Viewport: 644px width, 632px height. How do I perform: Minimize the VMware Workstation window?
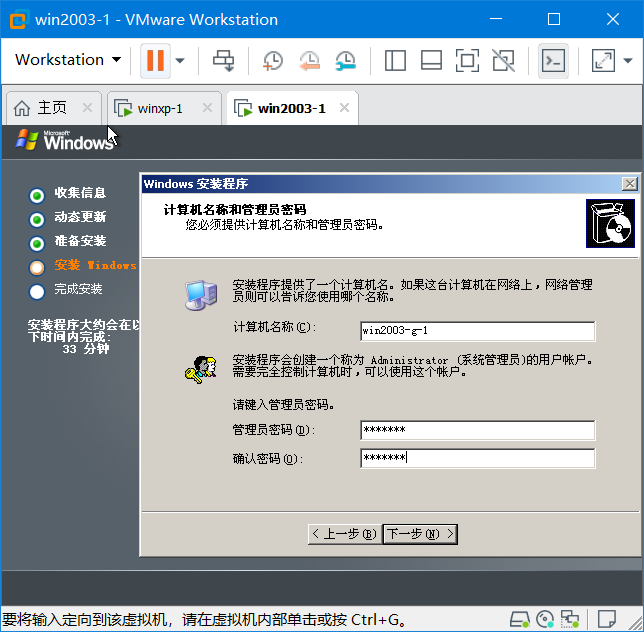point(496,19)
